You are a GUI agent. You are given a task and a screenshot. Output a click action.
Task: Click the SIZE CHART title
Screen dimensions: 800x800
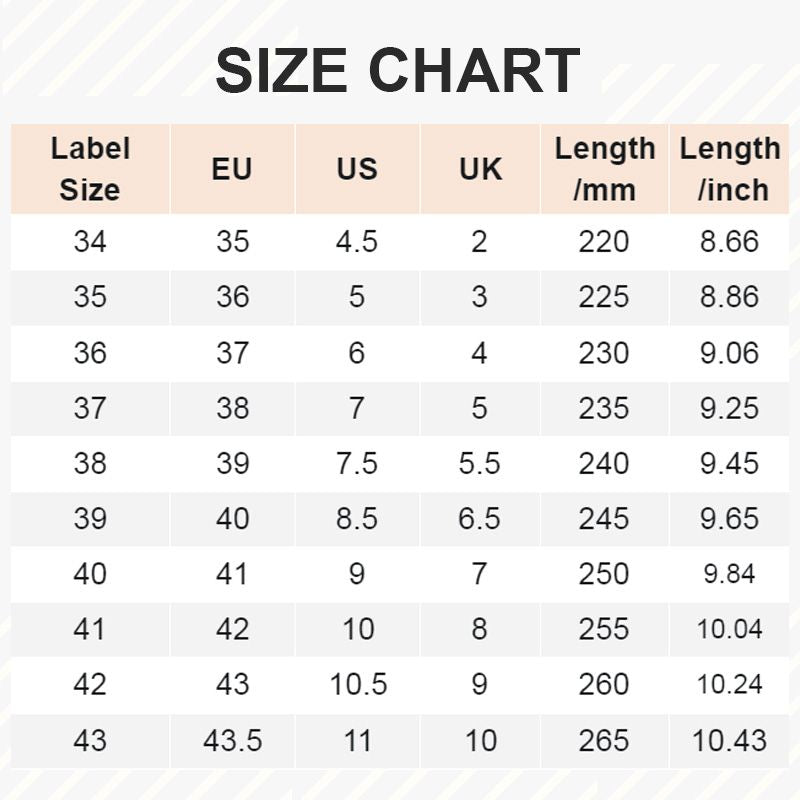398,71
